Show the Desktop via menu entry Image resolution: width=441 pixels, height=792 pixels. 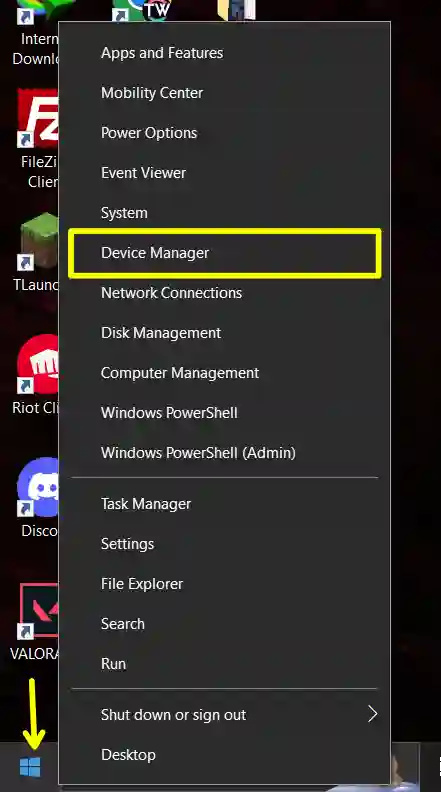tap(224, 755)
